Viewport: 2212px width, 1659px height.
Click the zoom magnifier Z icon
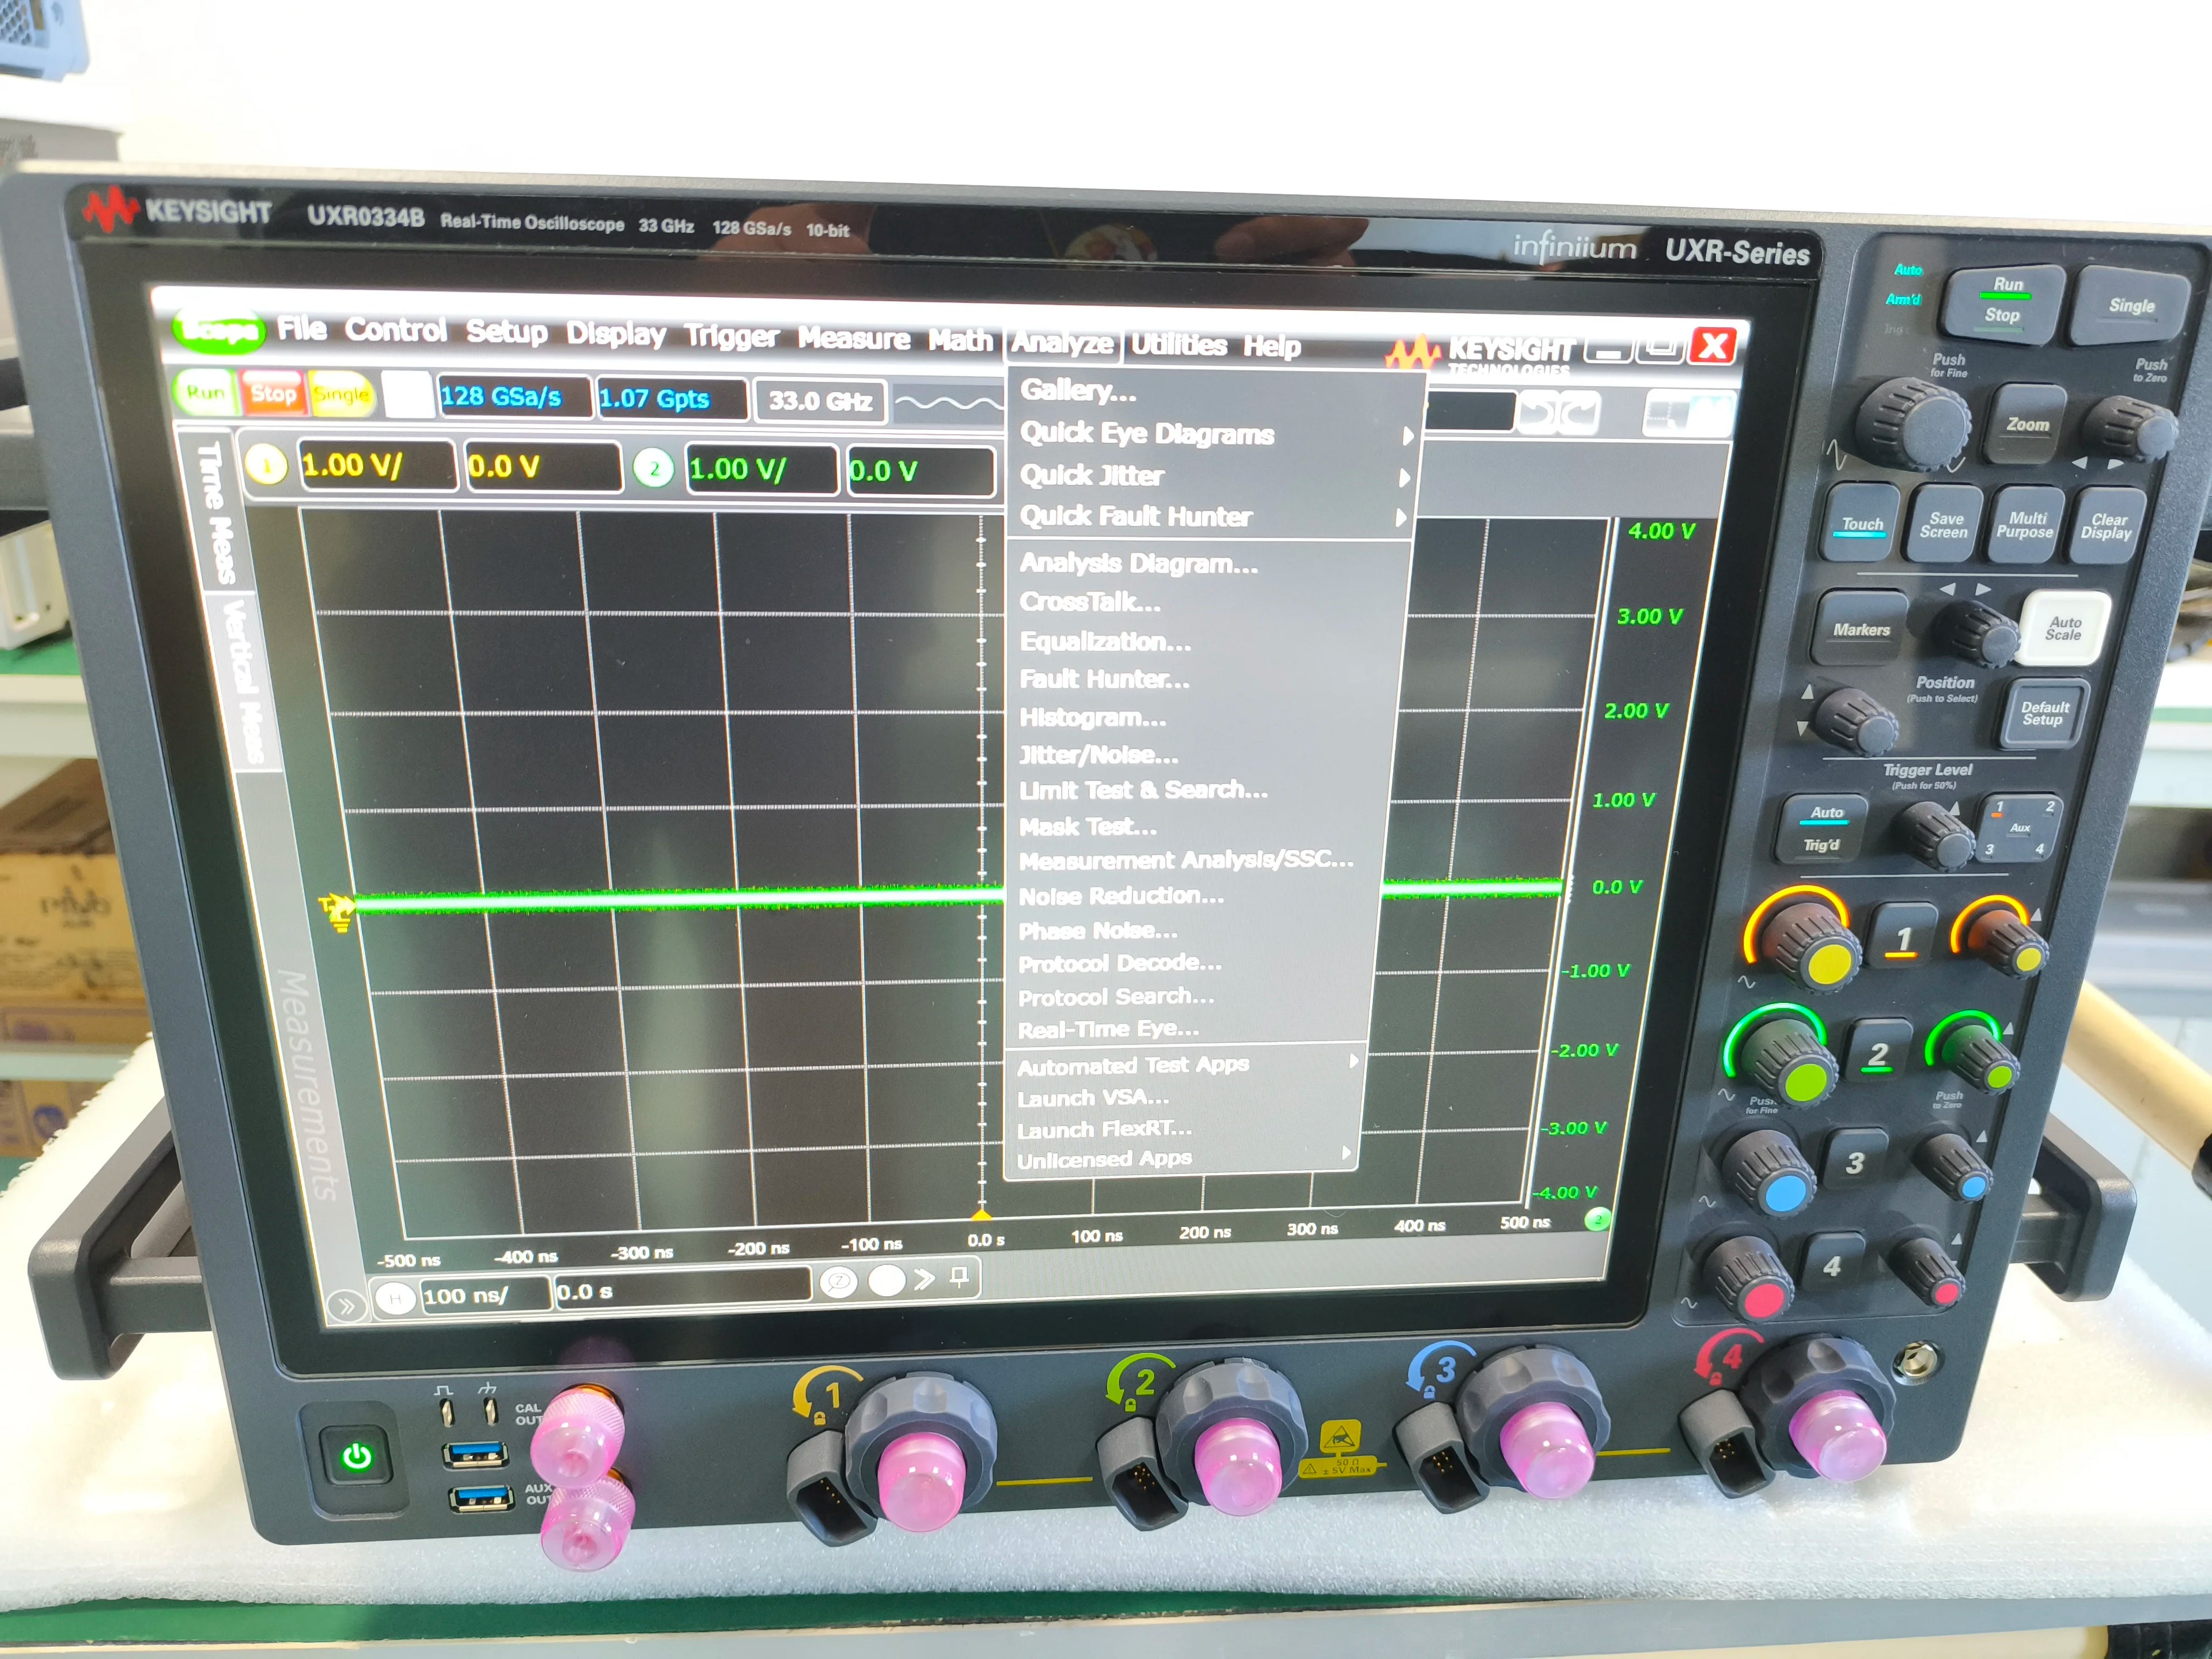coord(838,1281)
